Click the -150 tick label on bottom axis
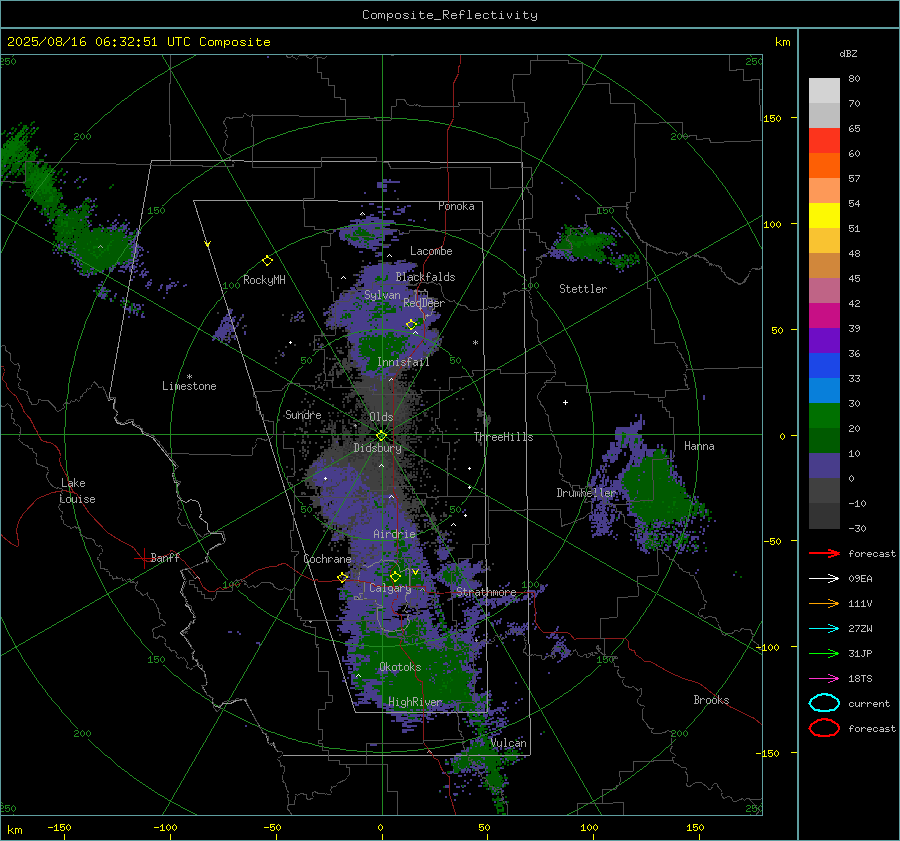The image size is (900, 841). [59, 827]
